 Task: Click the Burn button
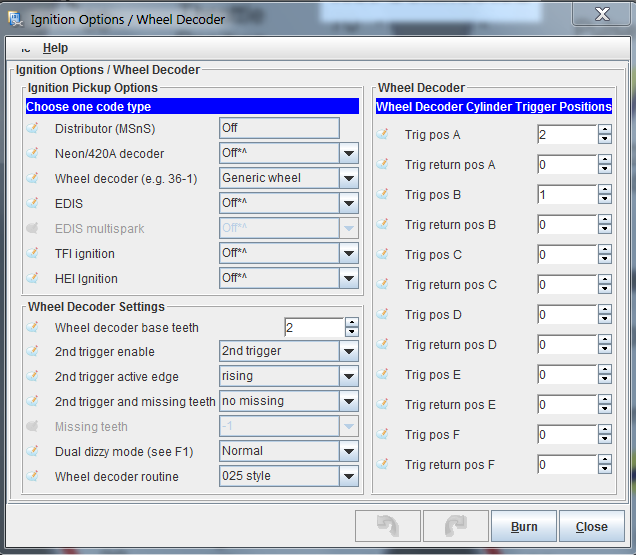tap(524, 527)
